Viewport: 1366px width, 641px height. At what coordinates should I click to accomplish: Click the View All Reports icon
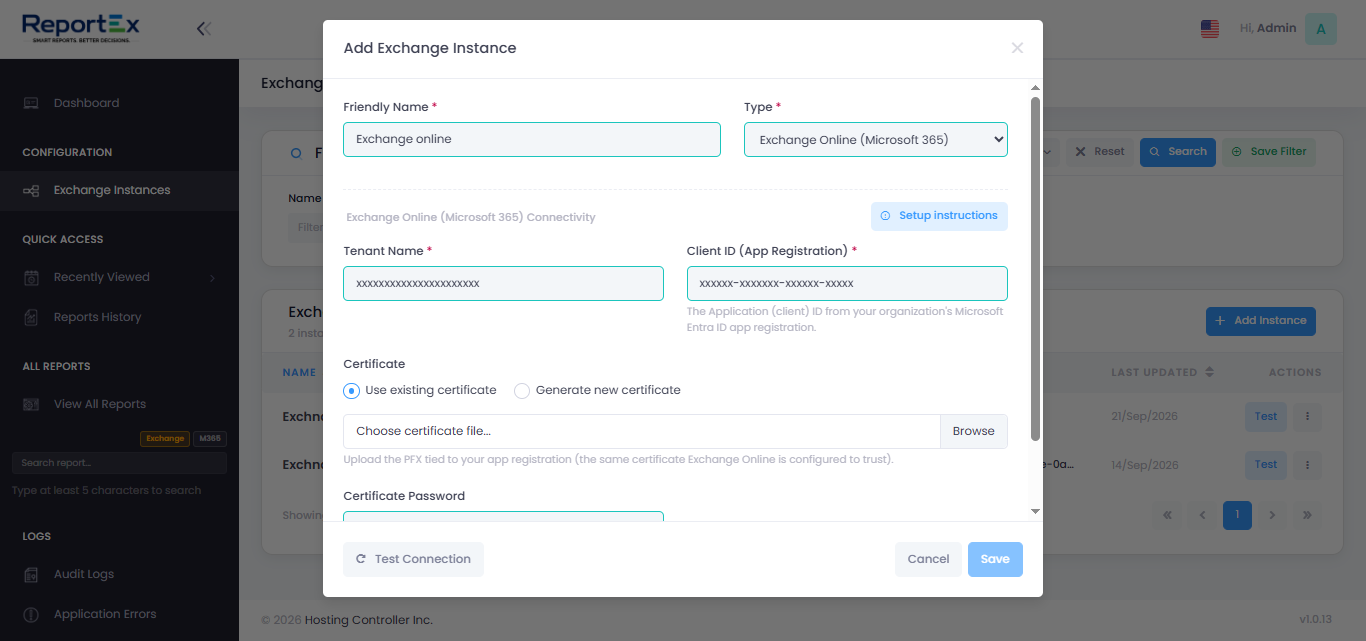pyautogui.click(x=31, y=404)
